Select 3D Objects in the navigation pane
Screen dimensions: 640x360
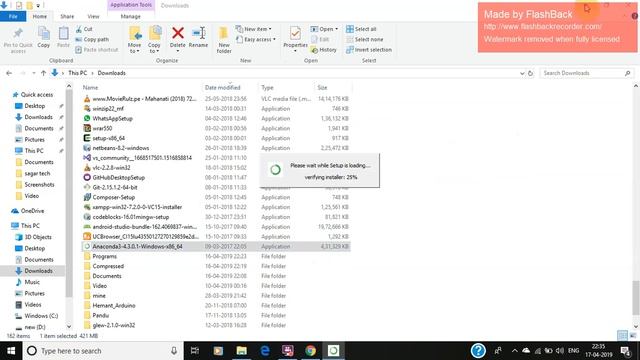click(x=38, y=237)
